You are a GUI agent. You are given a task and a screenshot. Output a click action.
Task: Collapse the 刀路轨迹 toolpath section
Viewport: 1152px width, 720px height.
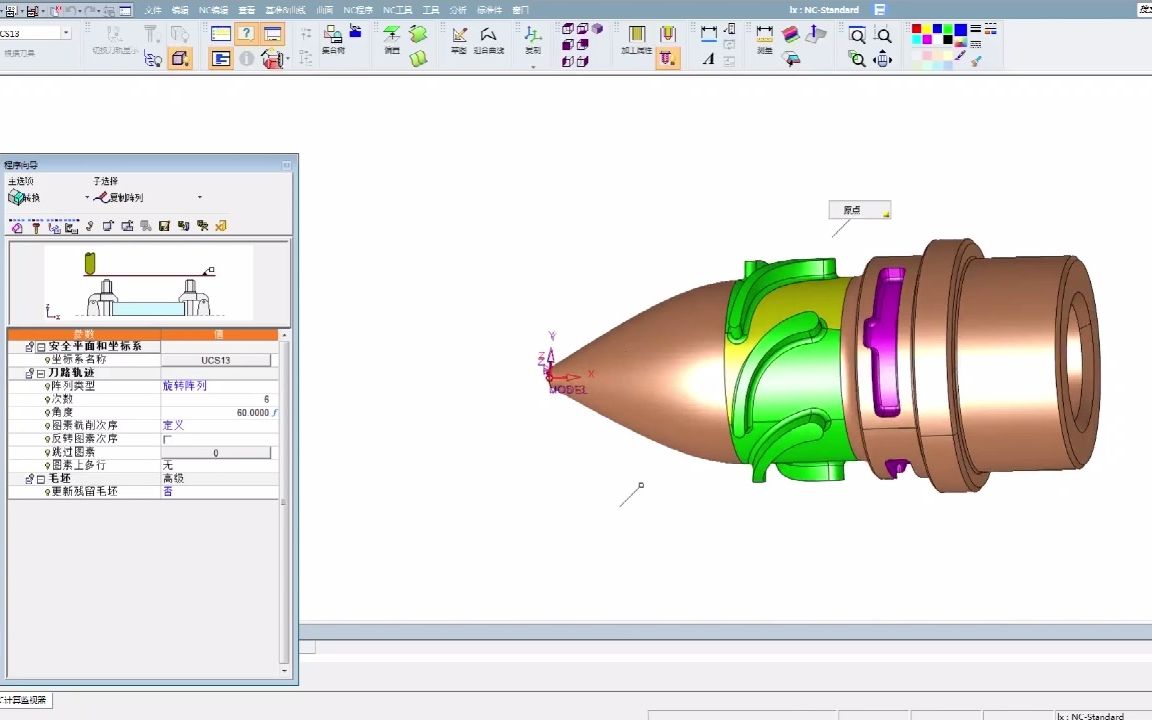[41, 373]
